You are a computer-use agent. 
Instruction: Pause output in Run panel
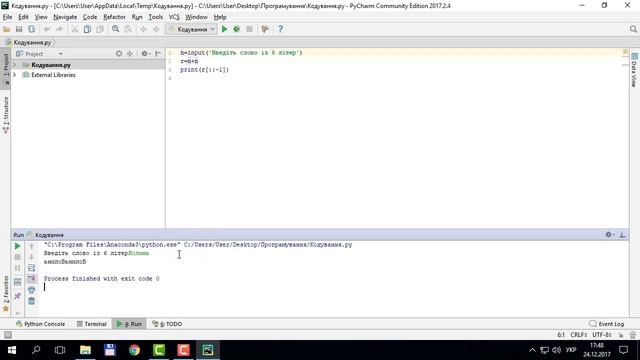(18, 268)
